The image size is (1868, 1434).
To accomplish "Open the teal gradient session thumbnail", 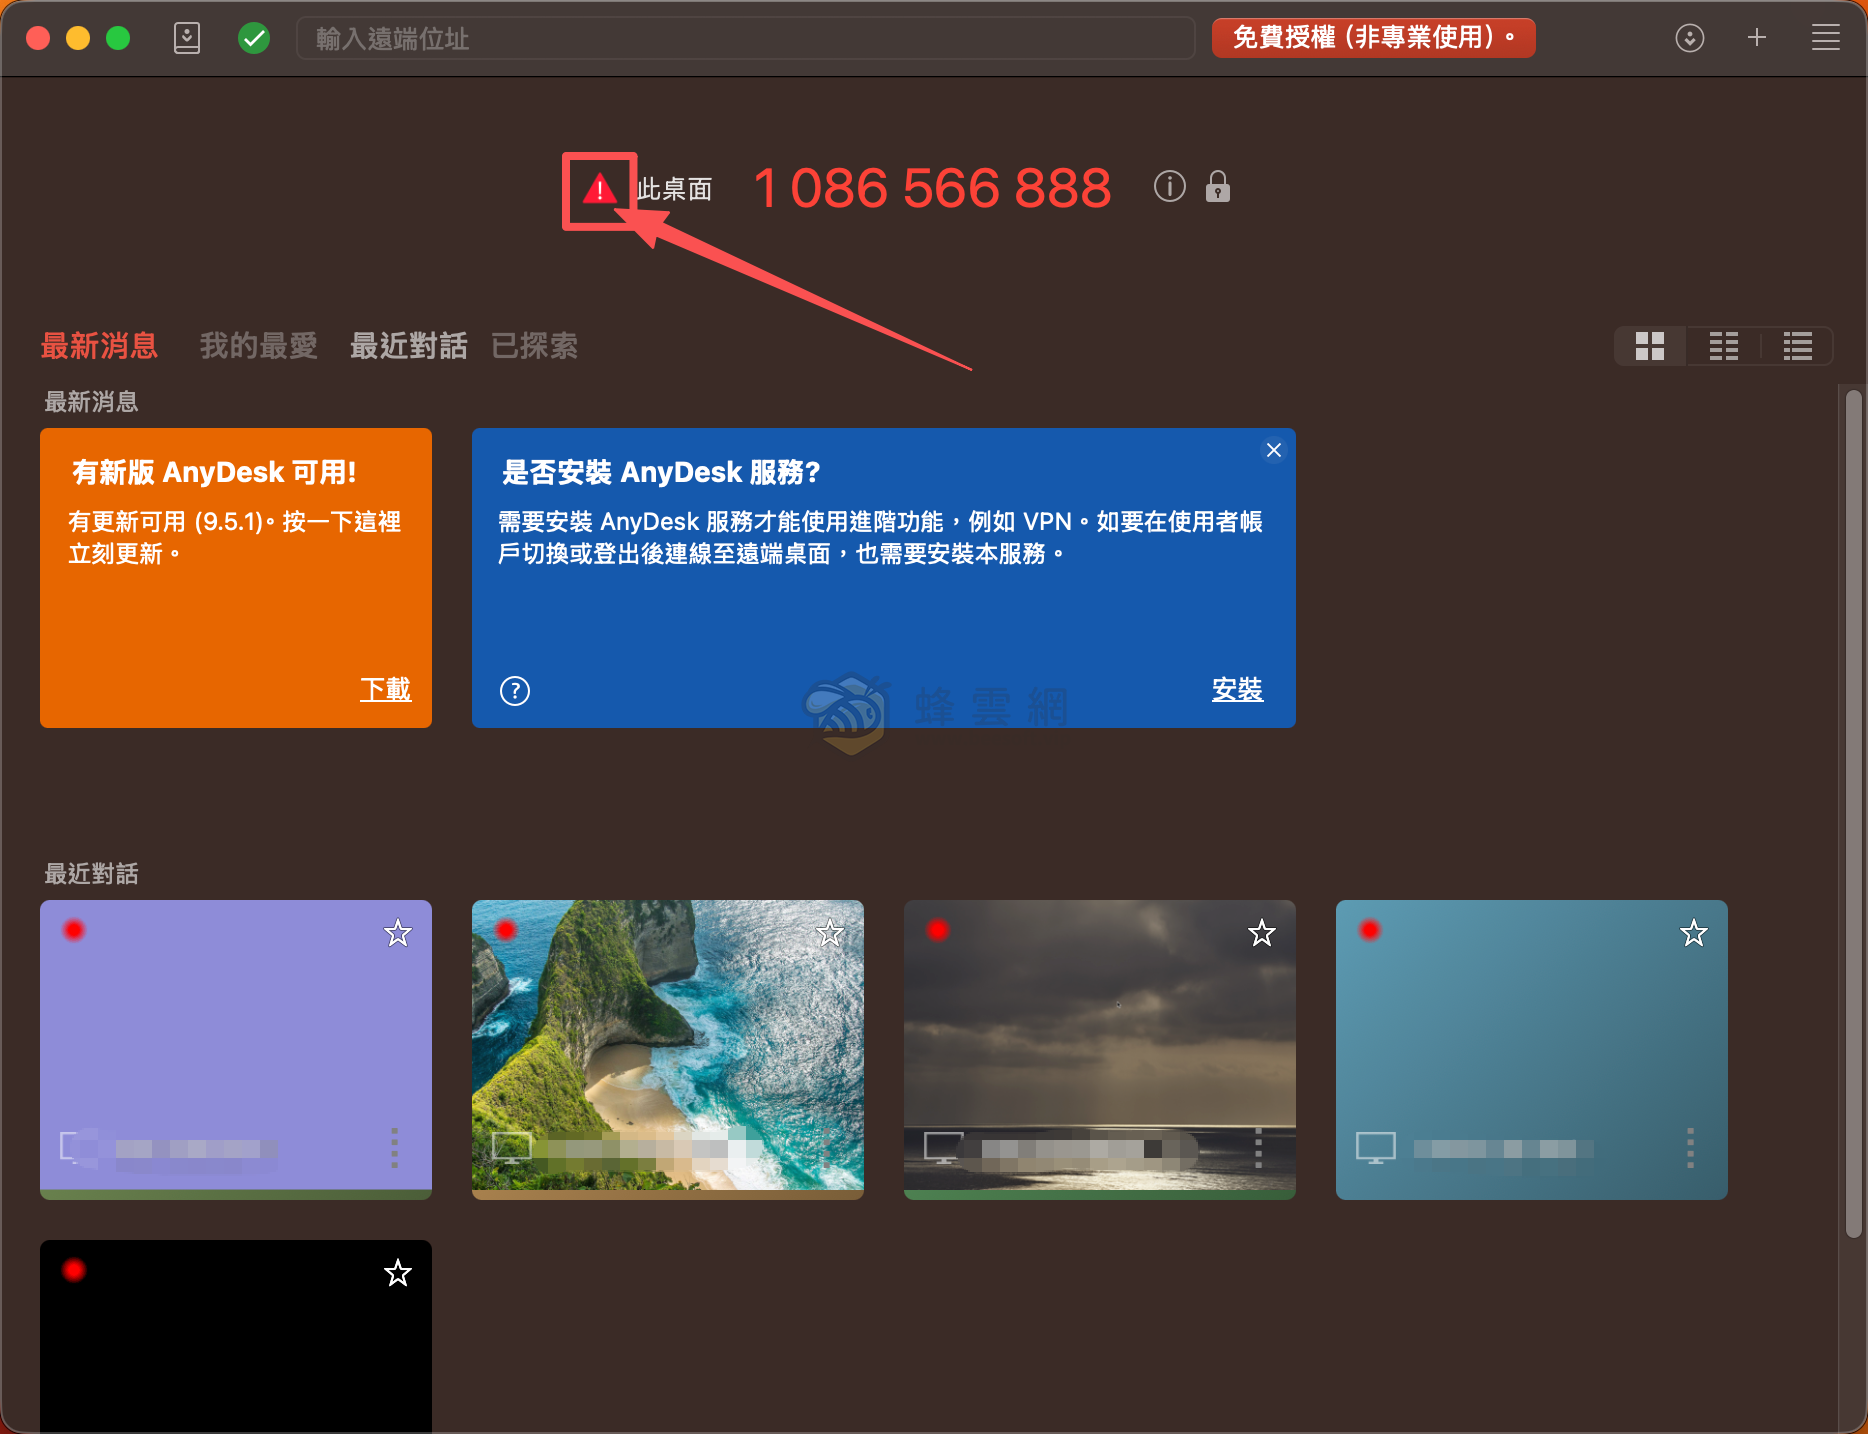I will [1532, 1049].
